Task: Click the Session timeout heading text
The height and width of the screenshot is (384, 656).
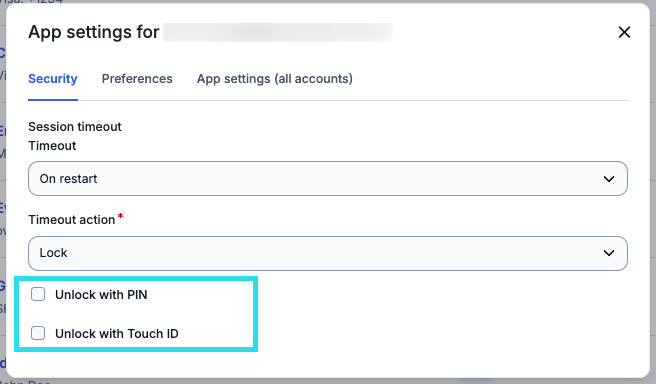Action: pos(75,127)
